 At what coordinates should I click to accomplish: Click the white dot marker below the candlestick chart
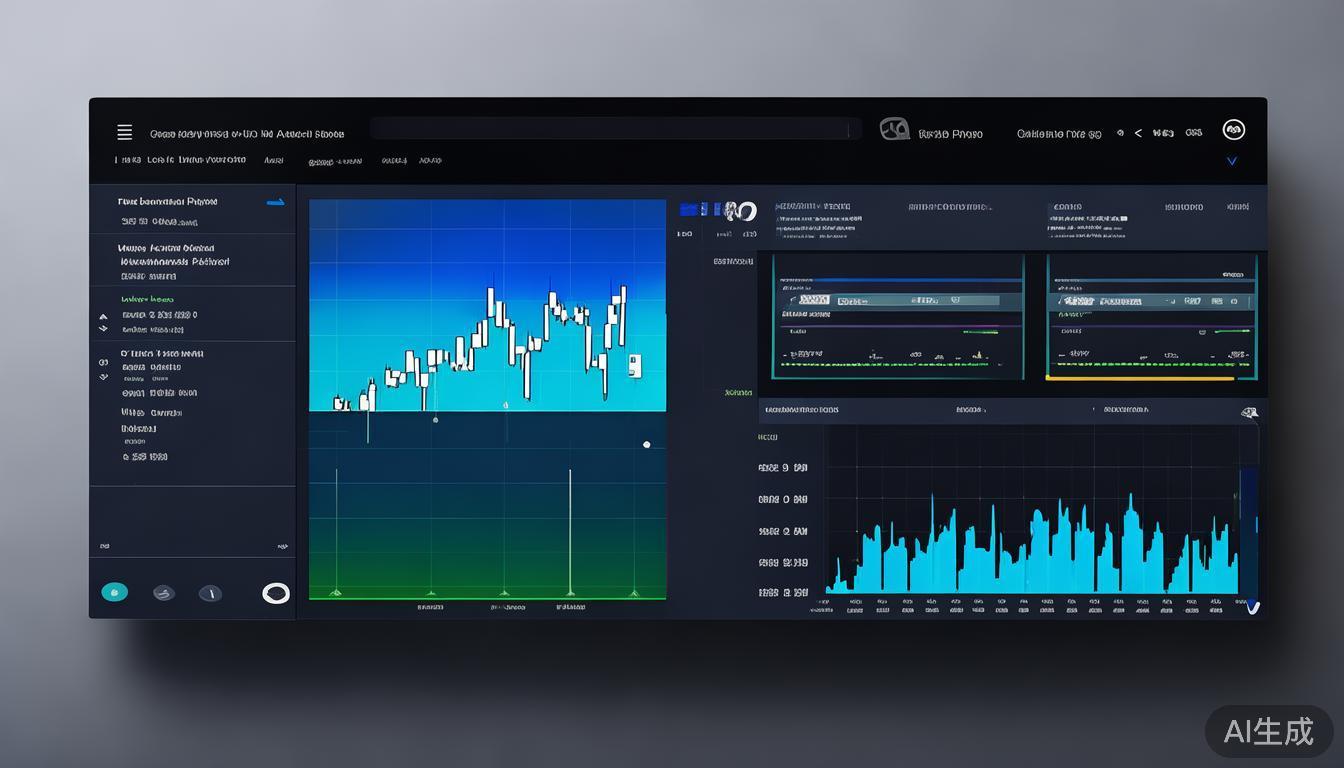click(646, 444)
